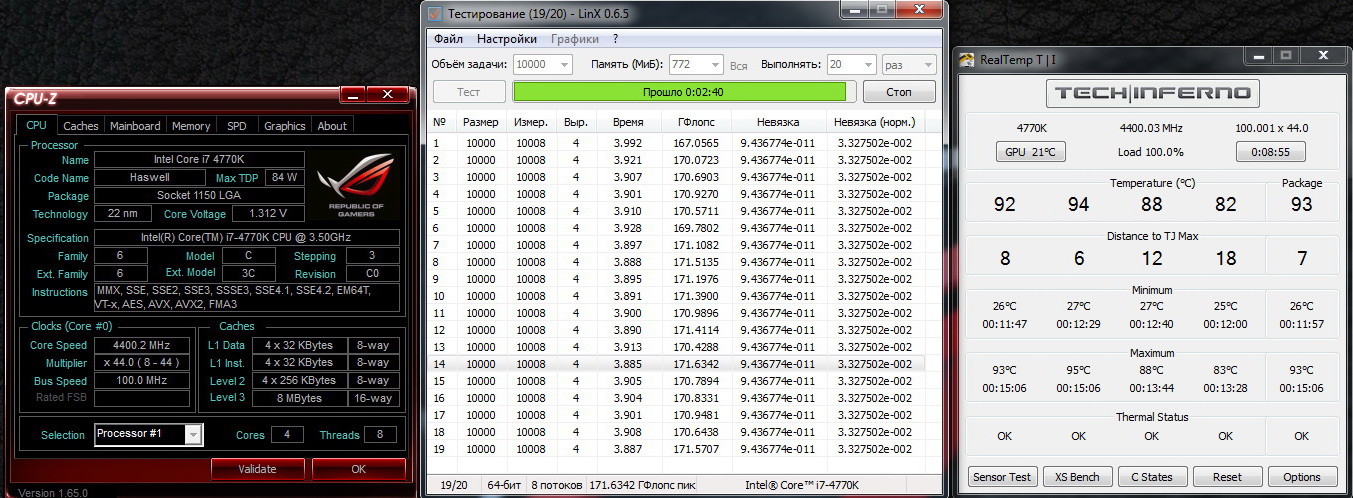Expand the Processor #1 selection dropdown

tap(193, 434)
